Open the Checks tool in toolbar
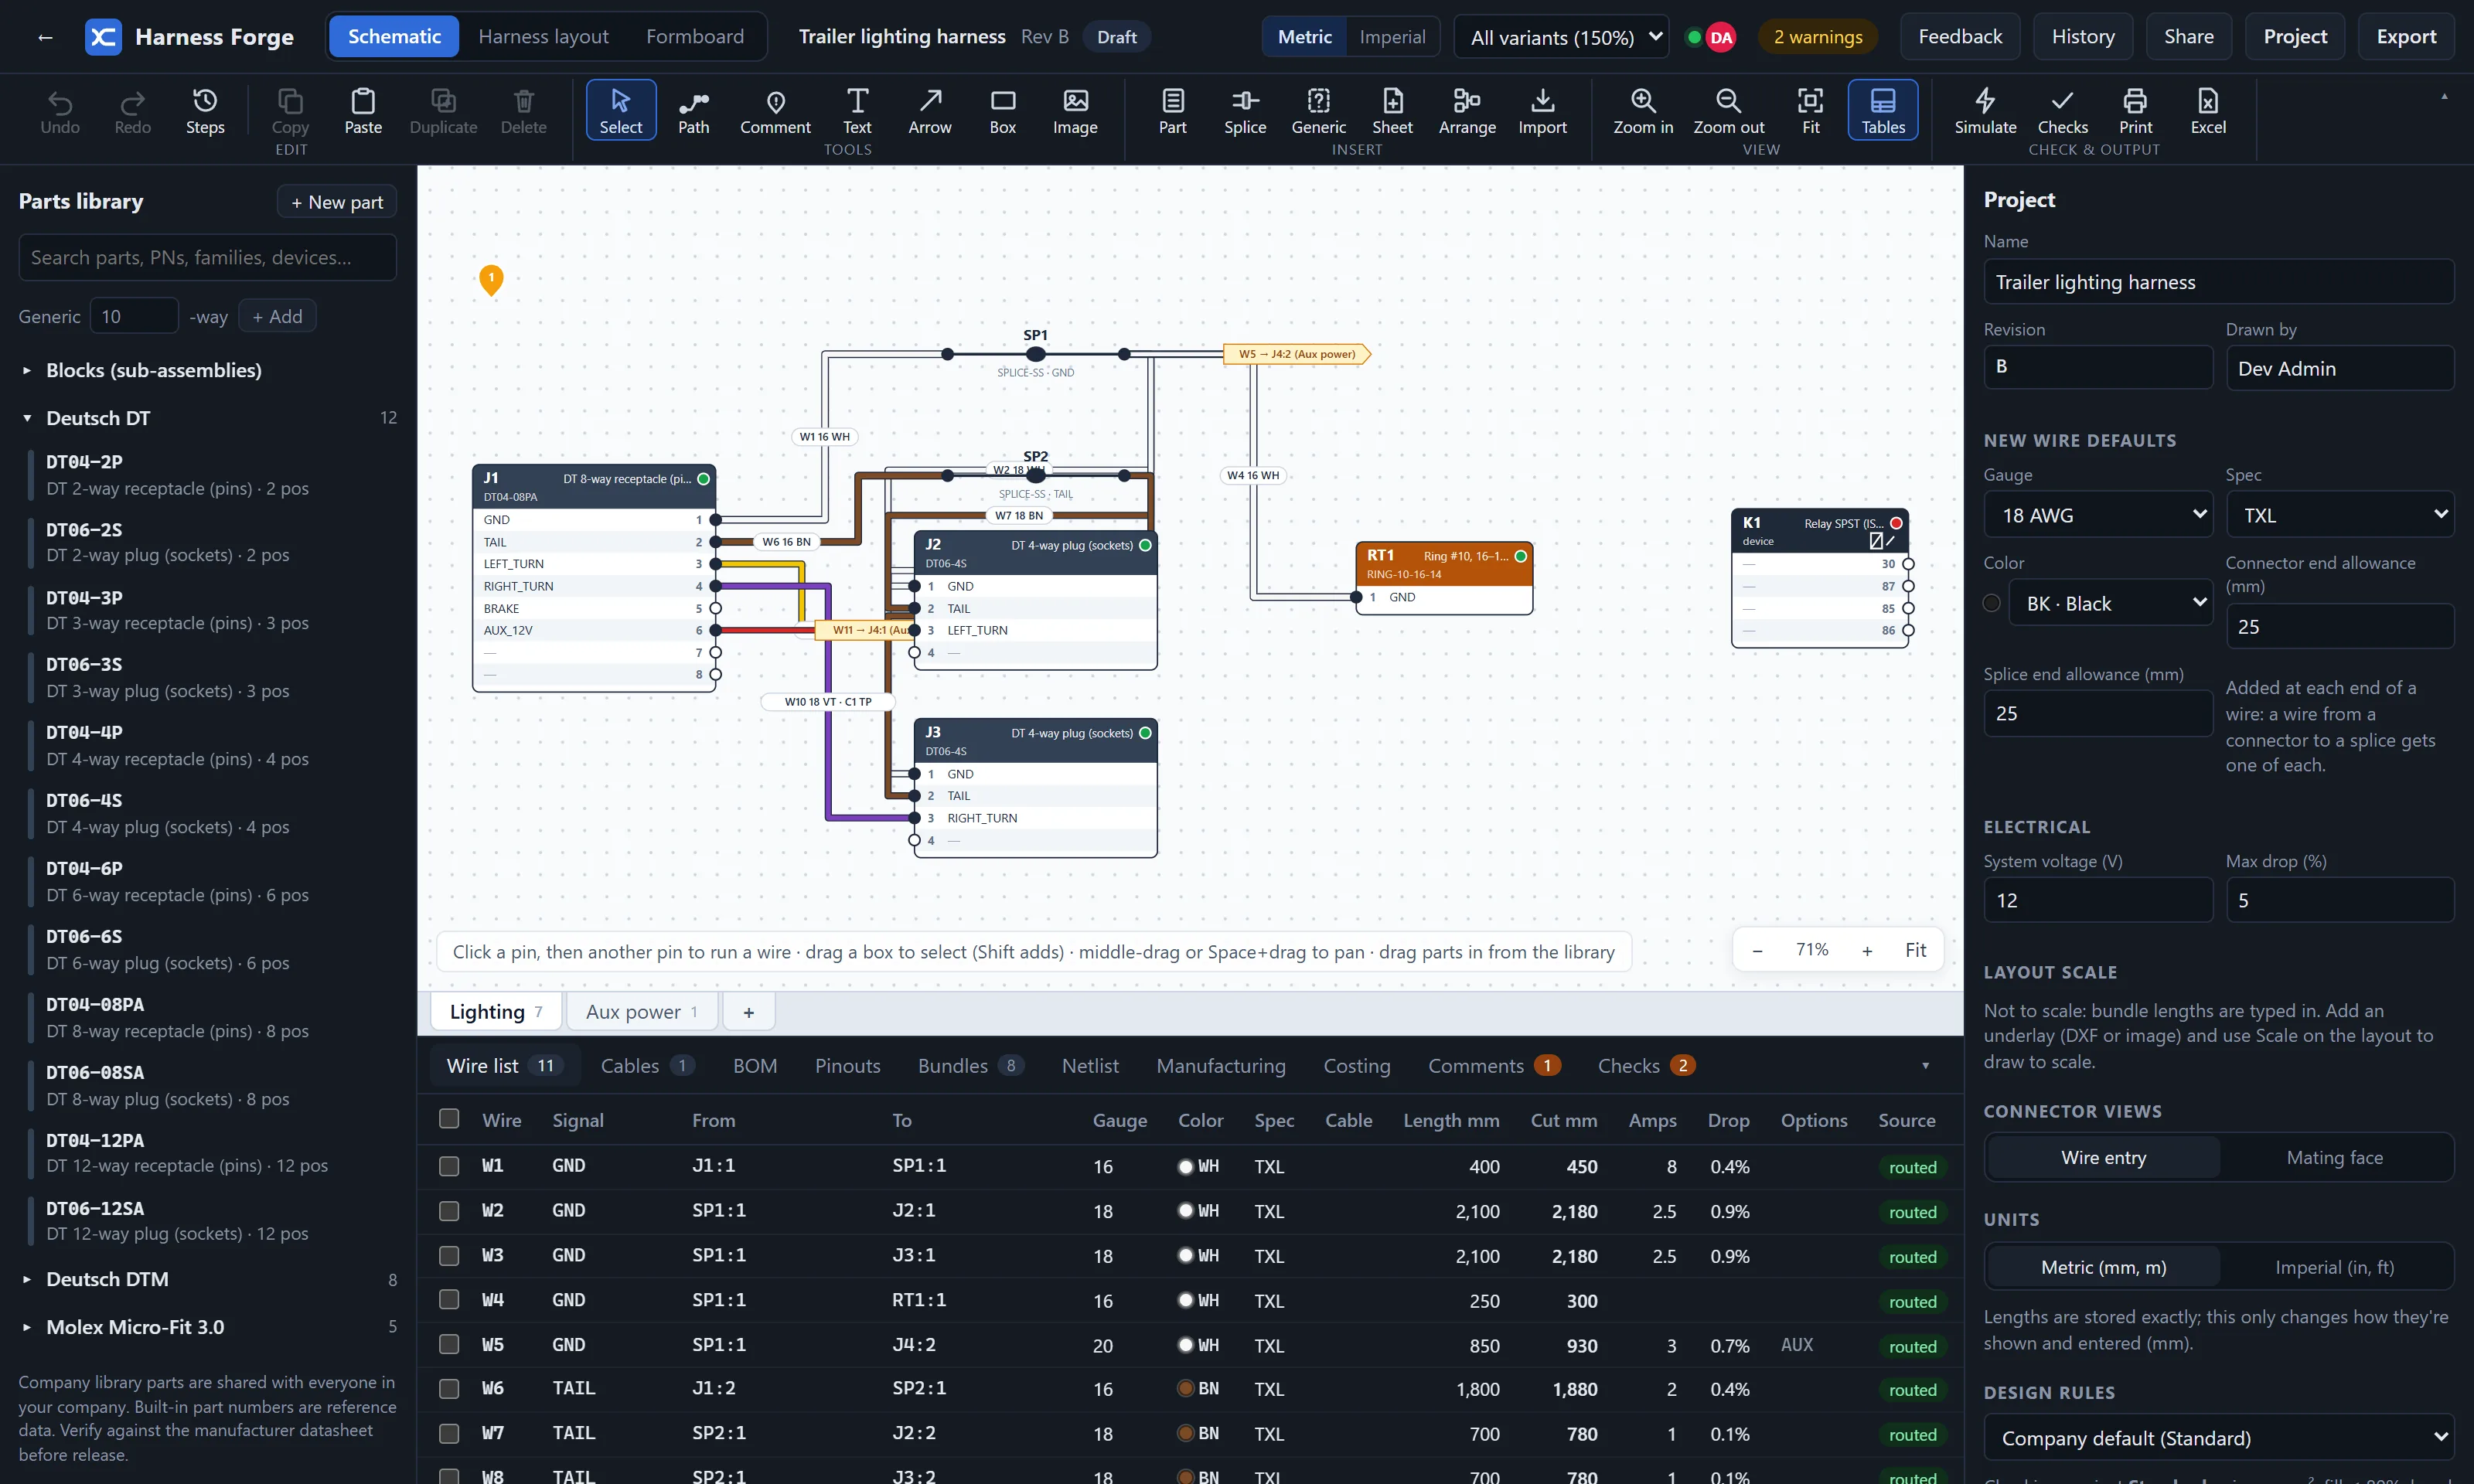Viewport: 2474px width, 1484px height. (x=2062, y=111)
